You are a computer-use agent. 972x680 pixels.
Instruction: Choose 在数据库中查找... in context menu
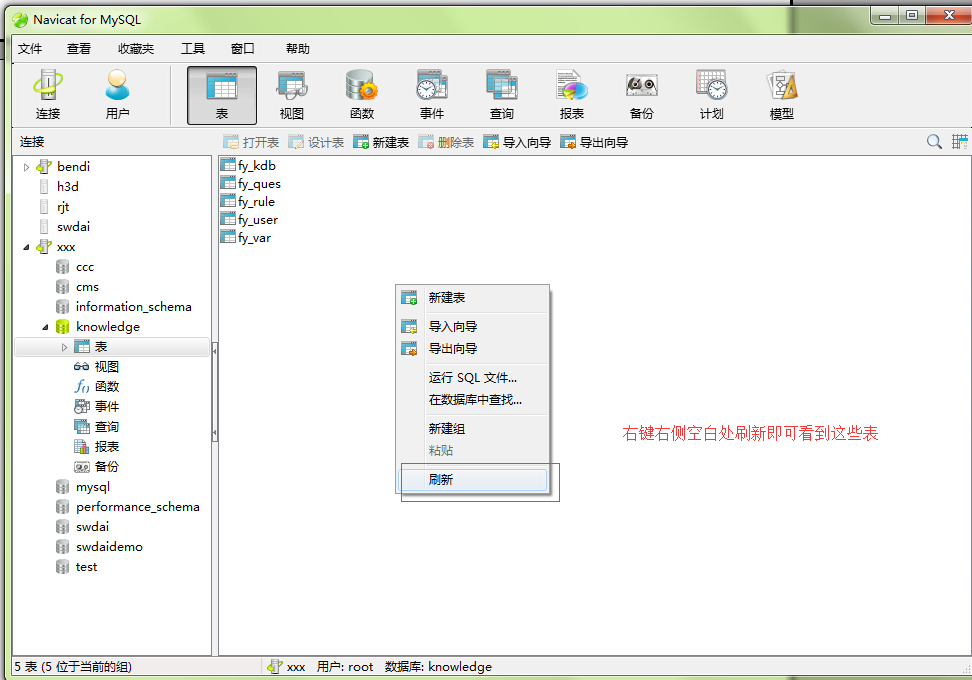pyautogui.click(x=472, y=400)
